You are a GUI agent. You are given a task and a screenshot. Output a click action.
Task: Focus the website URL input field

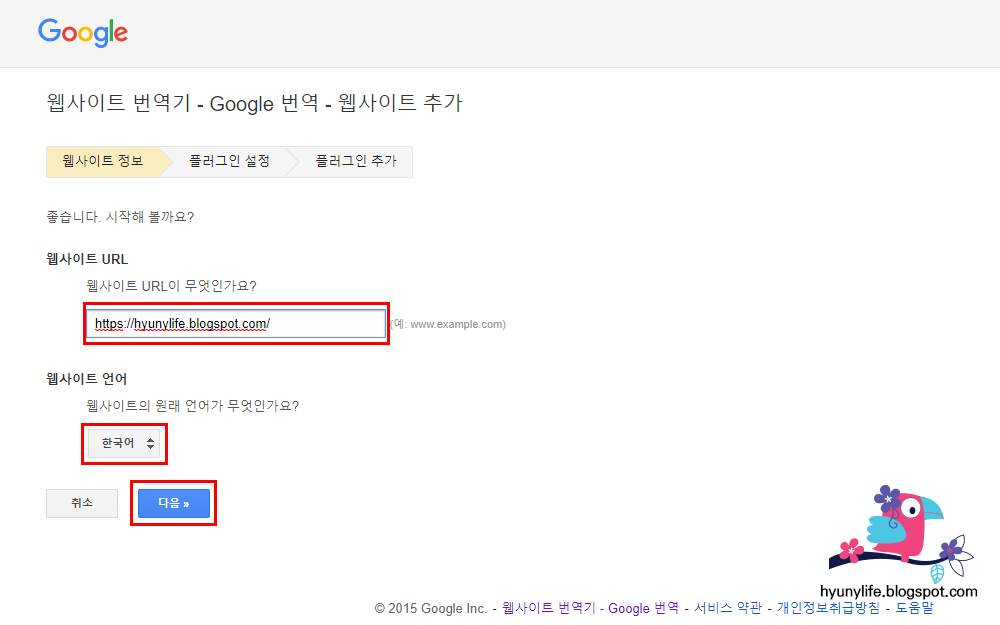pyautogui.click(x=236, y=324)
